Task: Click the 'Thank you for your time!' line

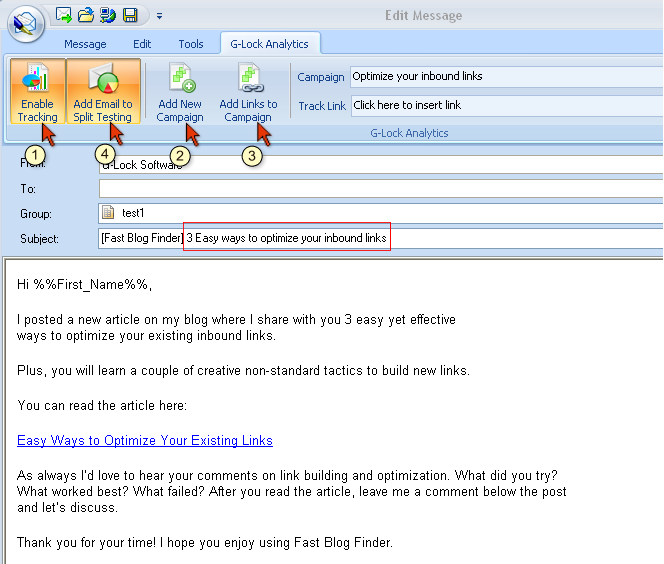Action: pyautogui.click(x=205, y=542)
